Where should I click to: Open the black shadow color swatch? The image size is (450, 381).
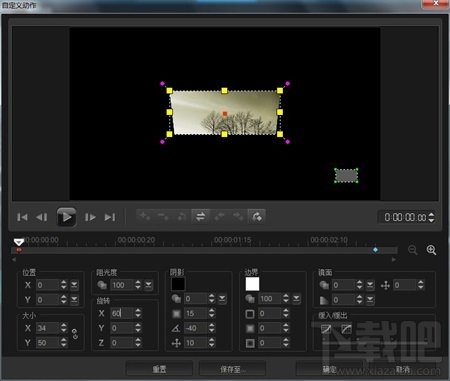(178, 284)
